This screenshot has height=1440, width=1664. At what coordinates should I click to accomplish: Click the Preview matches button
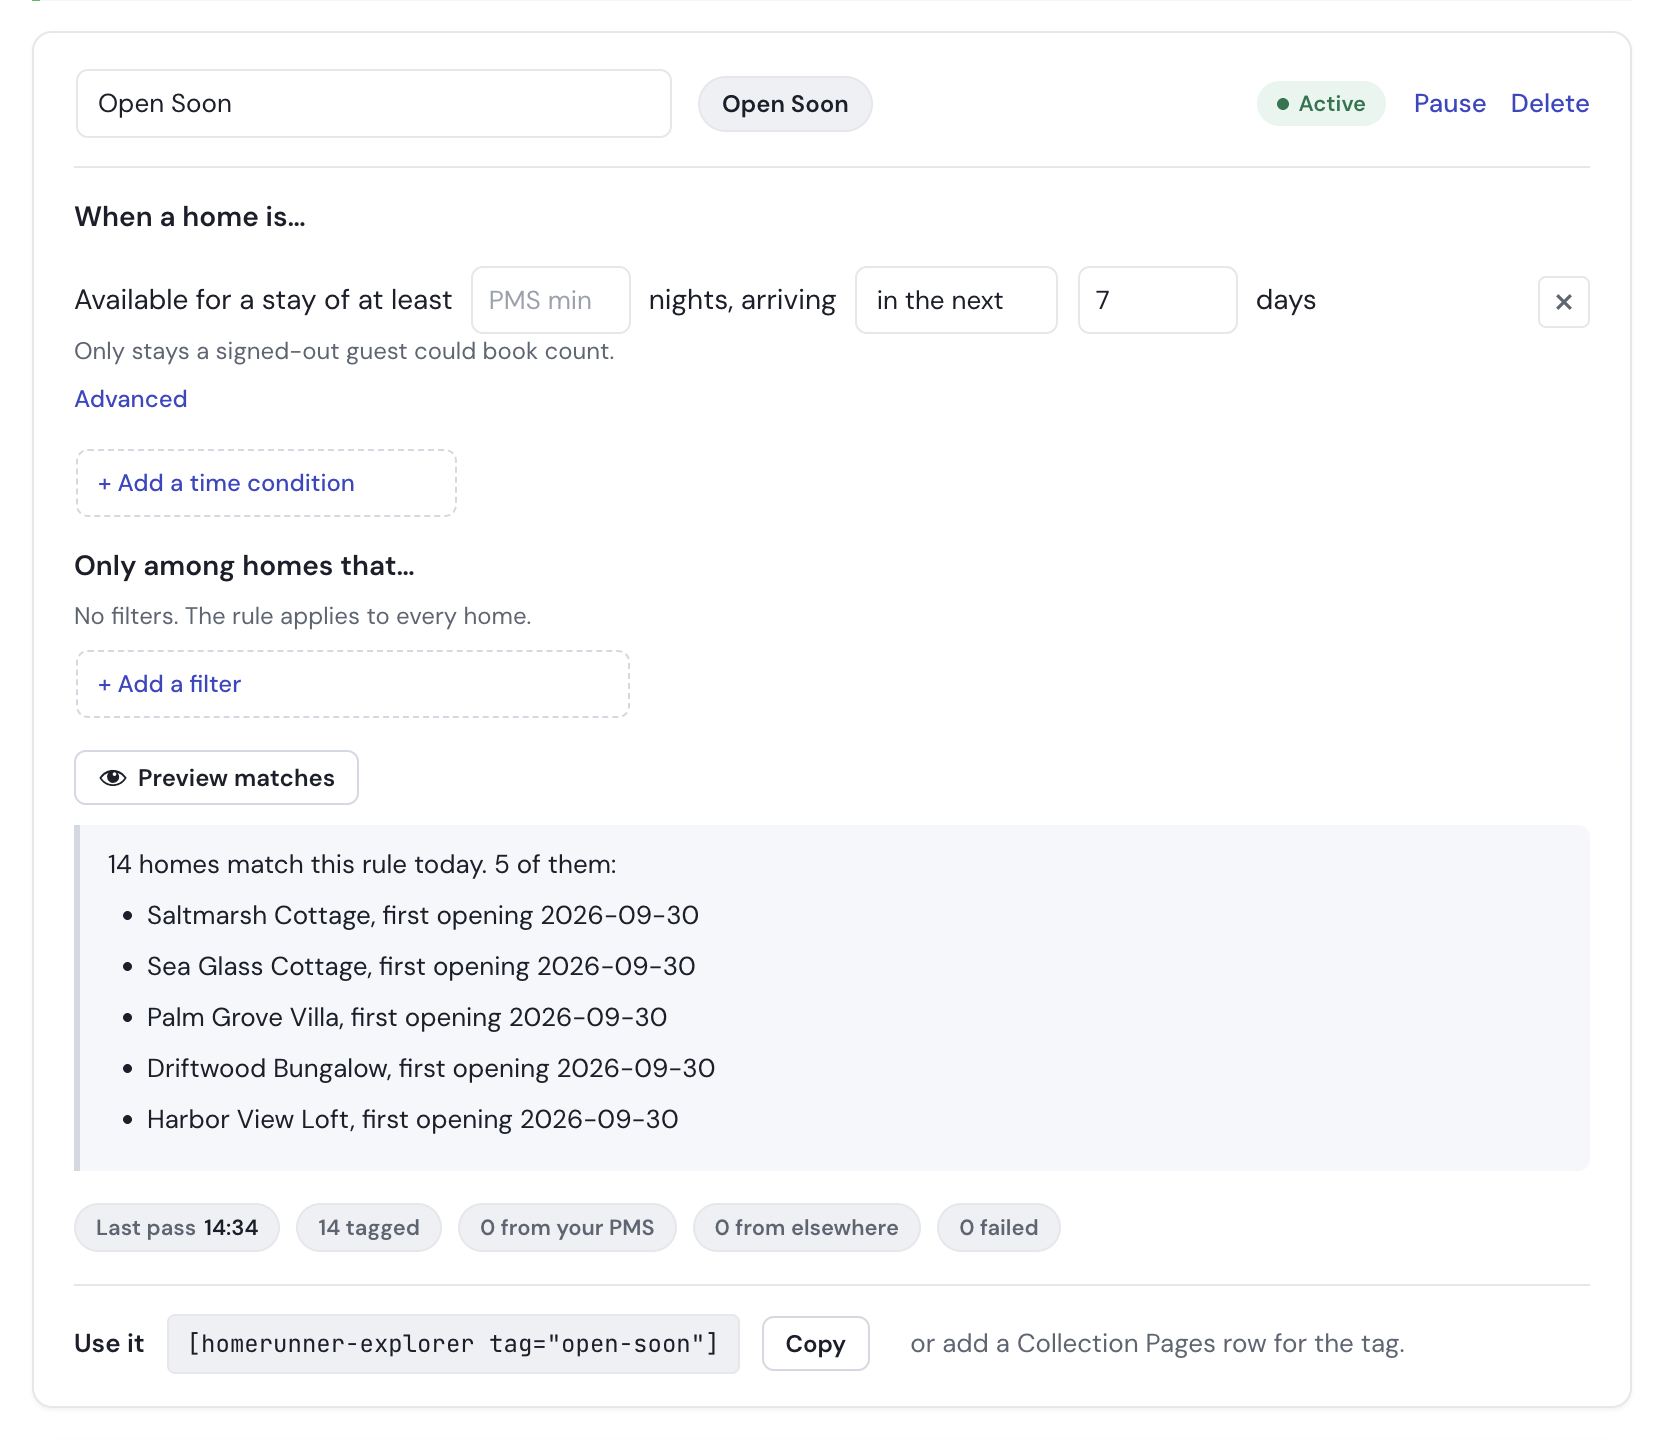[x=216, y=778]
